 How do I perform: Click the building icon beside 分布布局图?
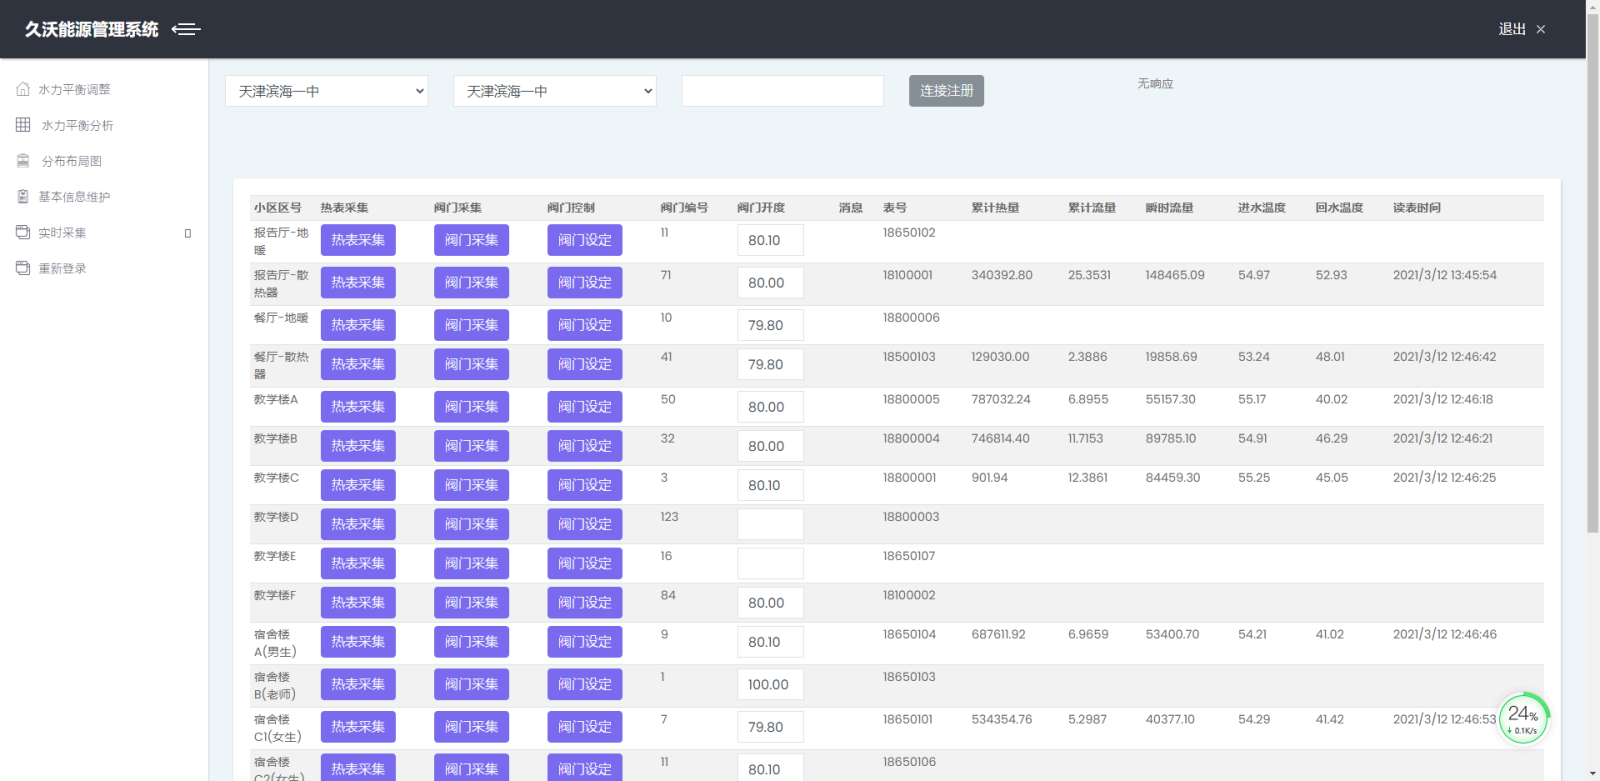[x=23, y=161]
